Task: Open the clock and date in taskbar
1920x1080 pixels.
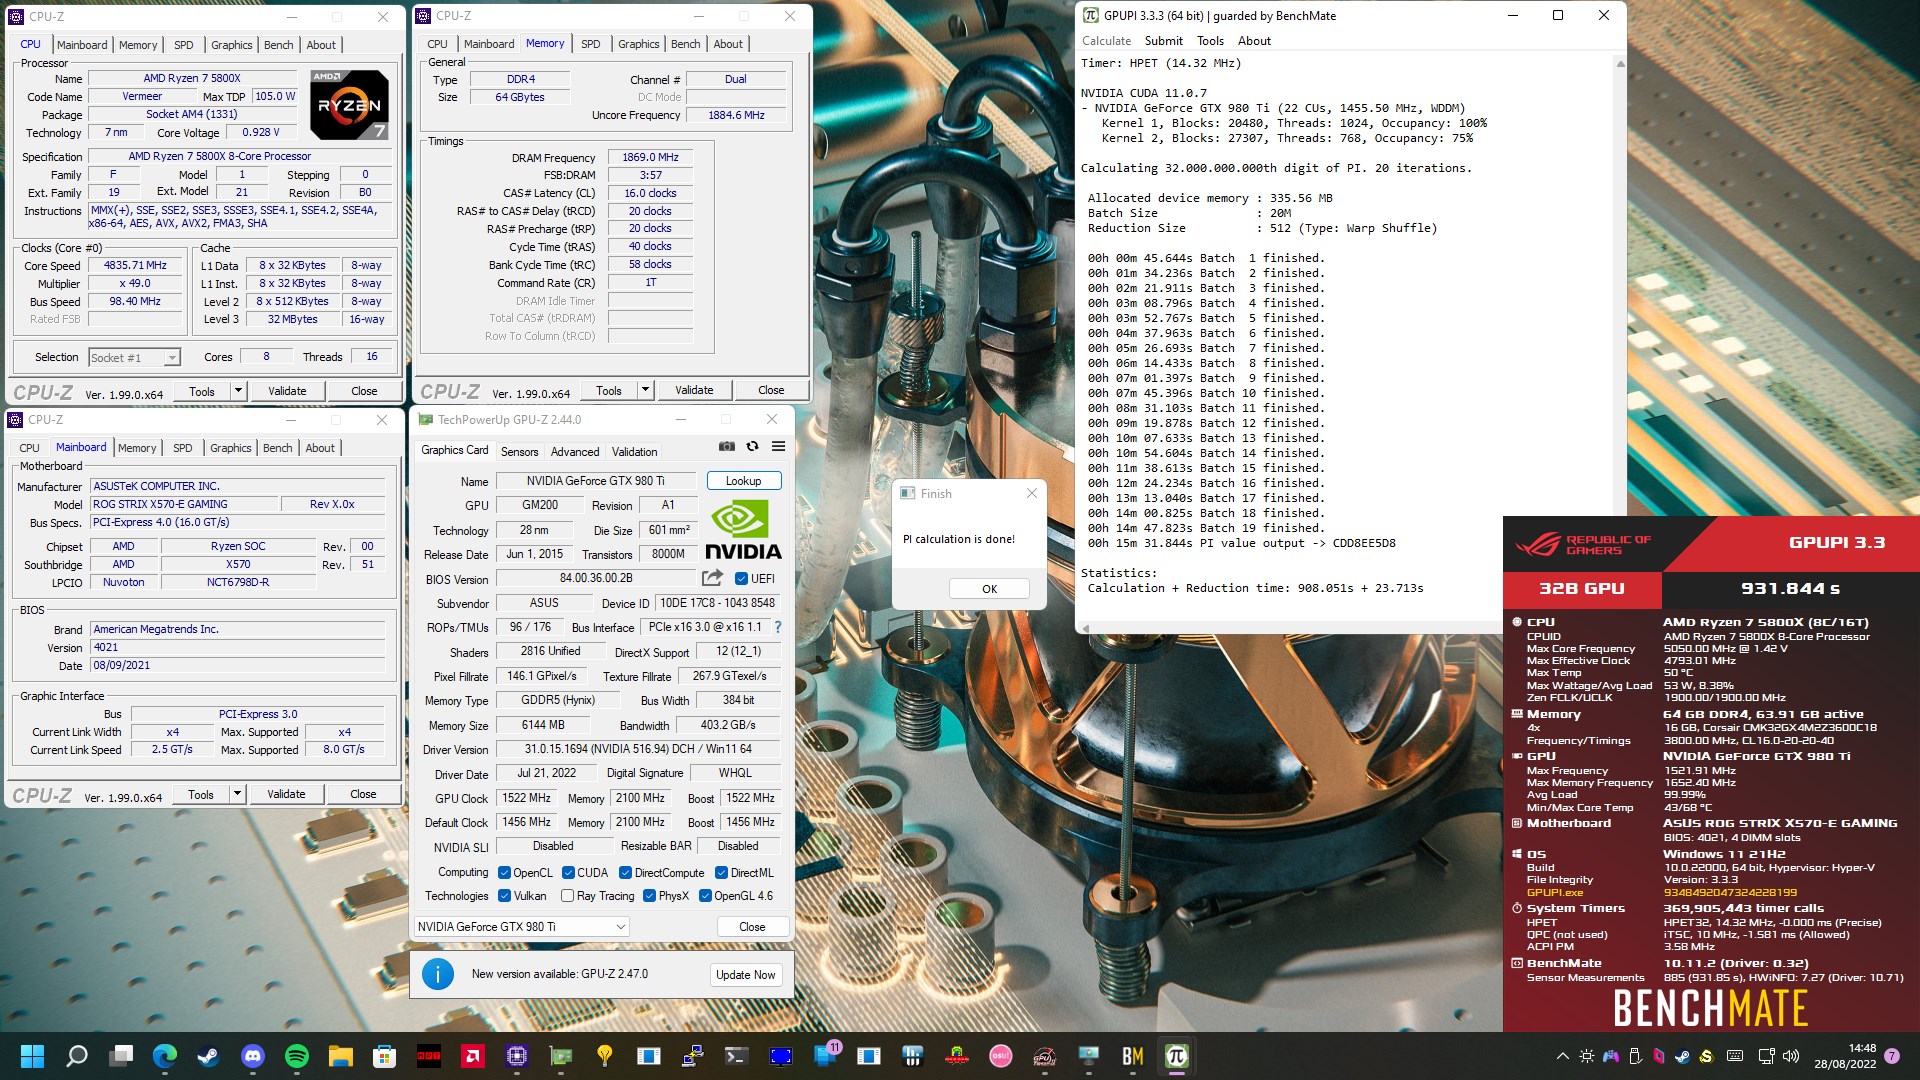Action: click(1845, 1056)
